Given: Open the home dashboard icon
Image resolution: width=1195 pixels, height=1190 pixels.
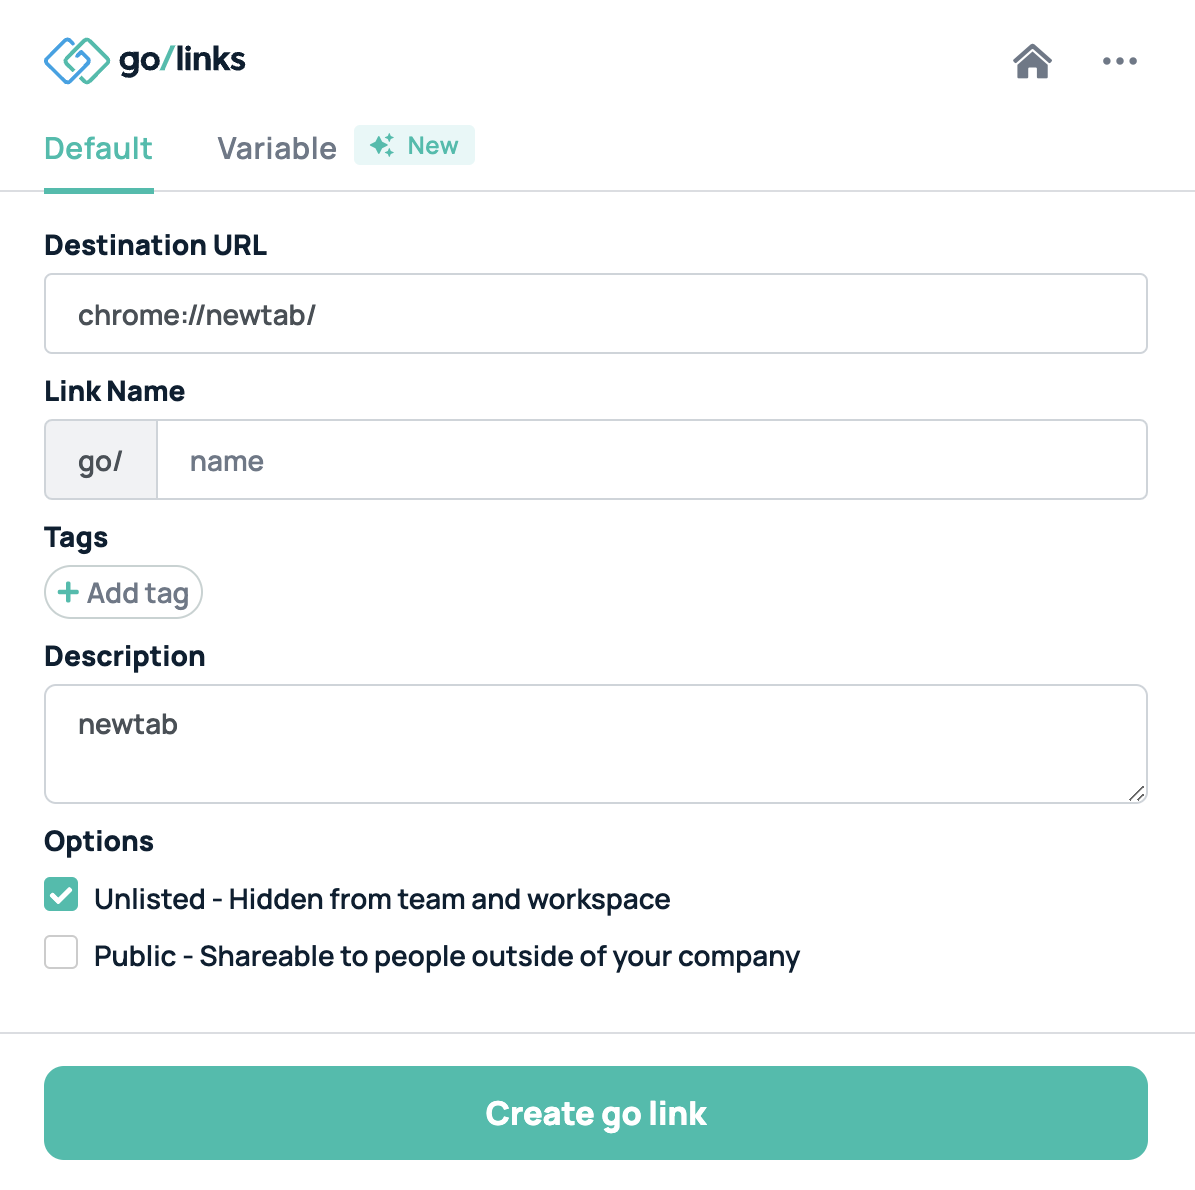Looking at the screenshot, I should [1032, 61].
